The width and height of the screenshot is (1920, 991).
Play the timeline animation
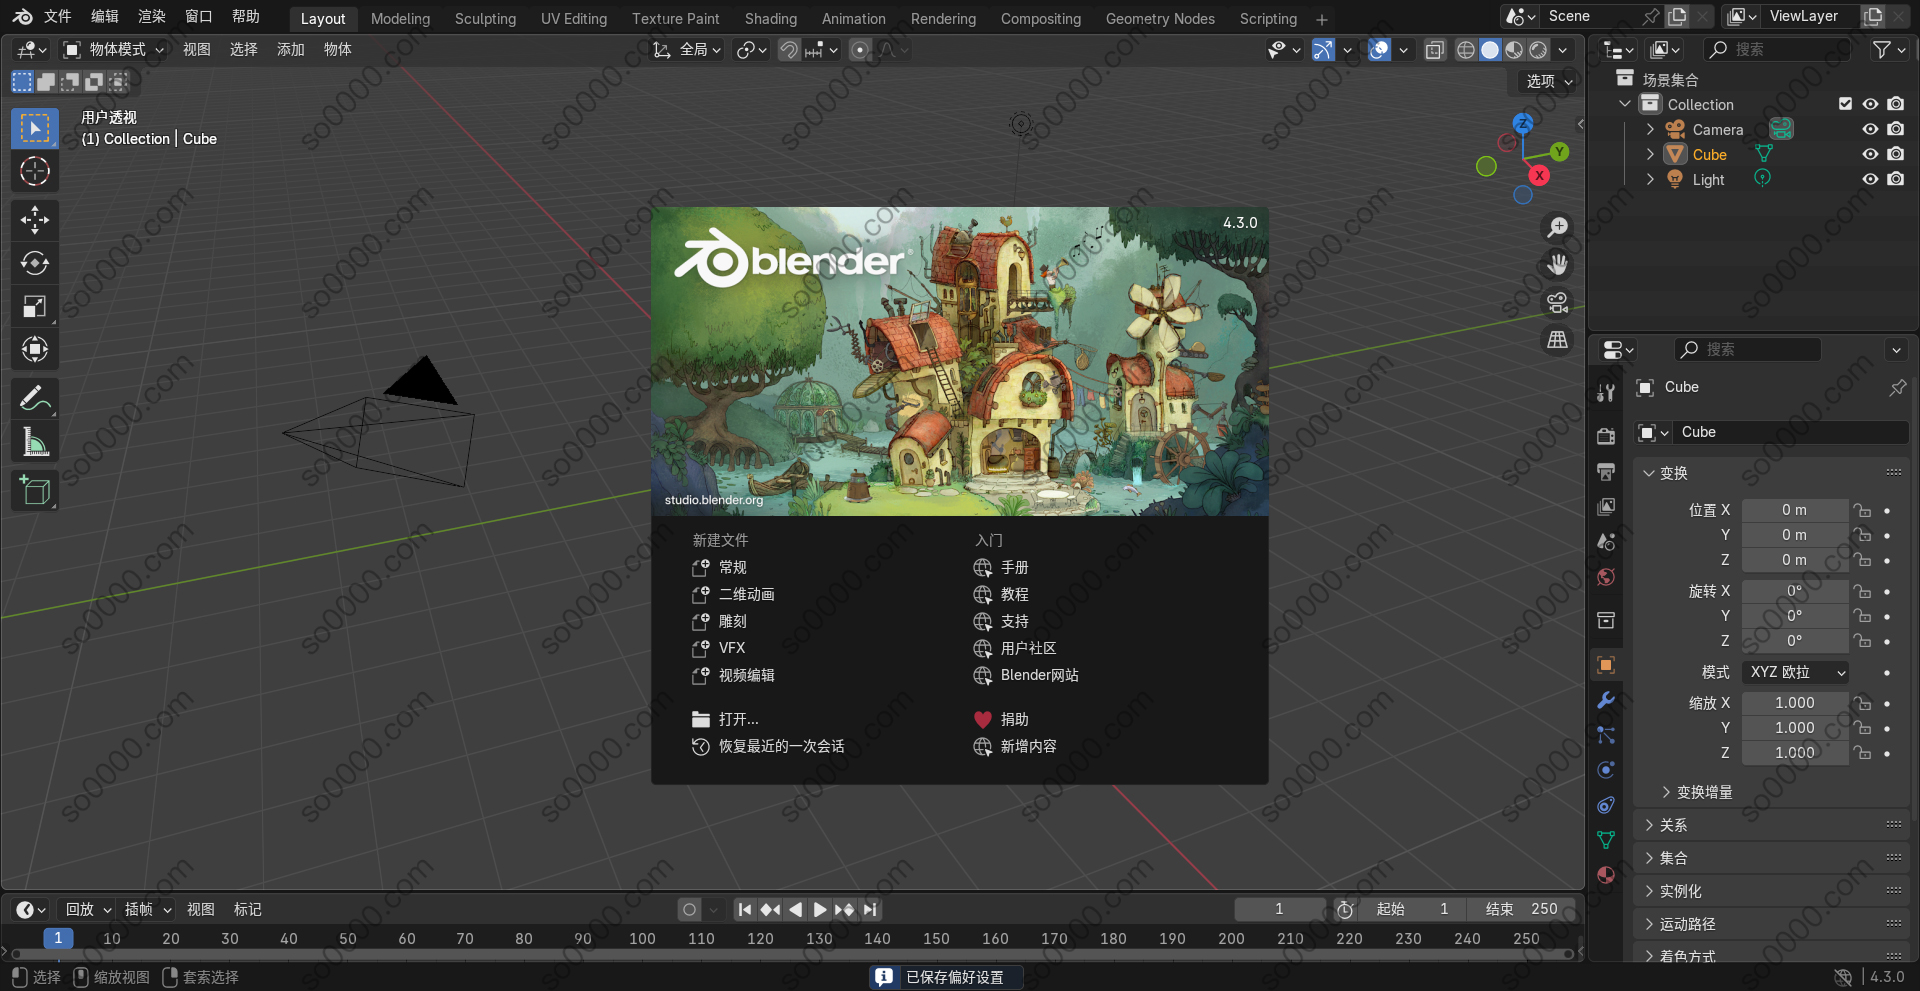pos(819,909)
